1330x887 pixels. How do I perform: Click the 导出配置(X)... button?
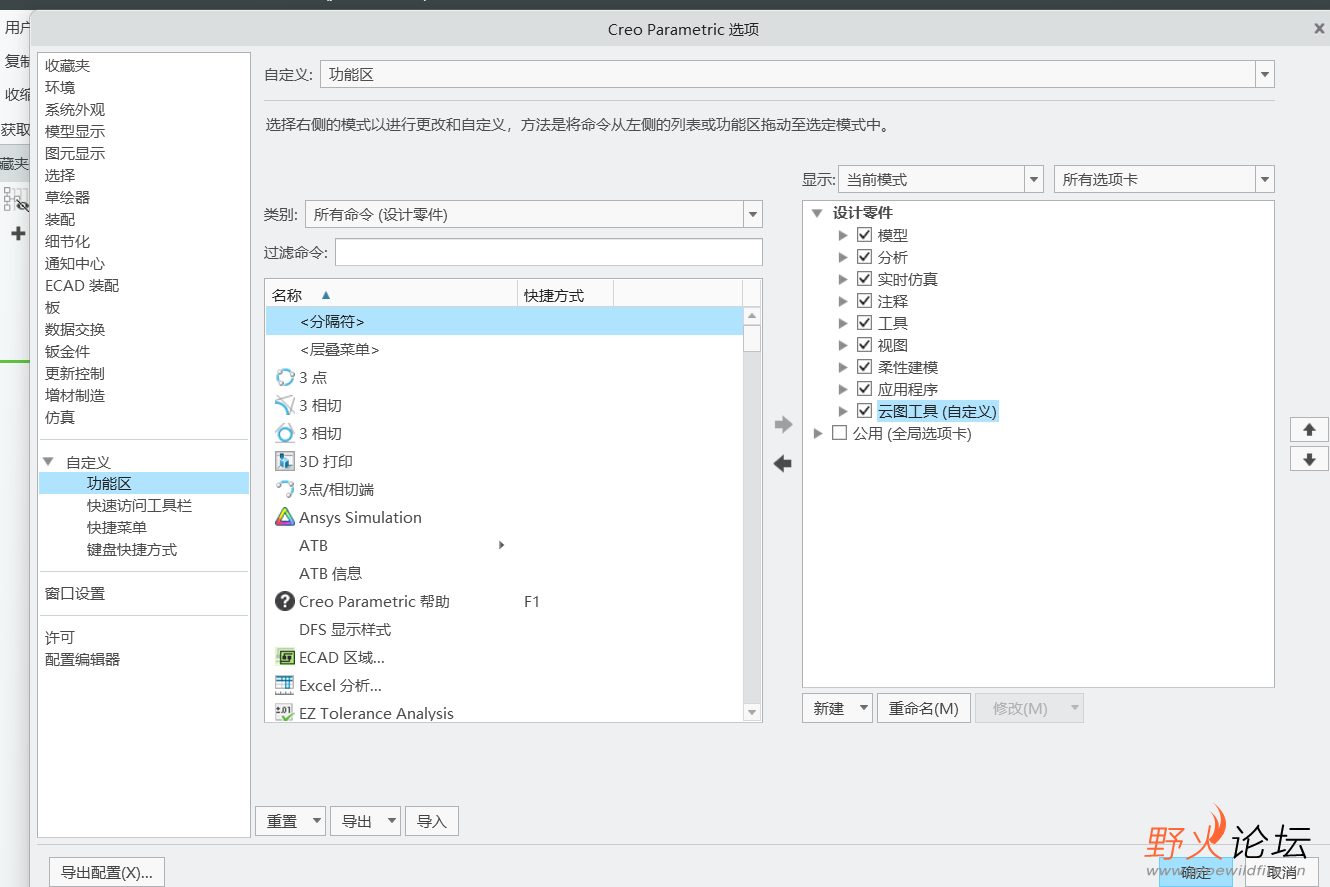[x=106, y=872]
